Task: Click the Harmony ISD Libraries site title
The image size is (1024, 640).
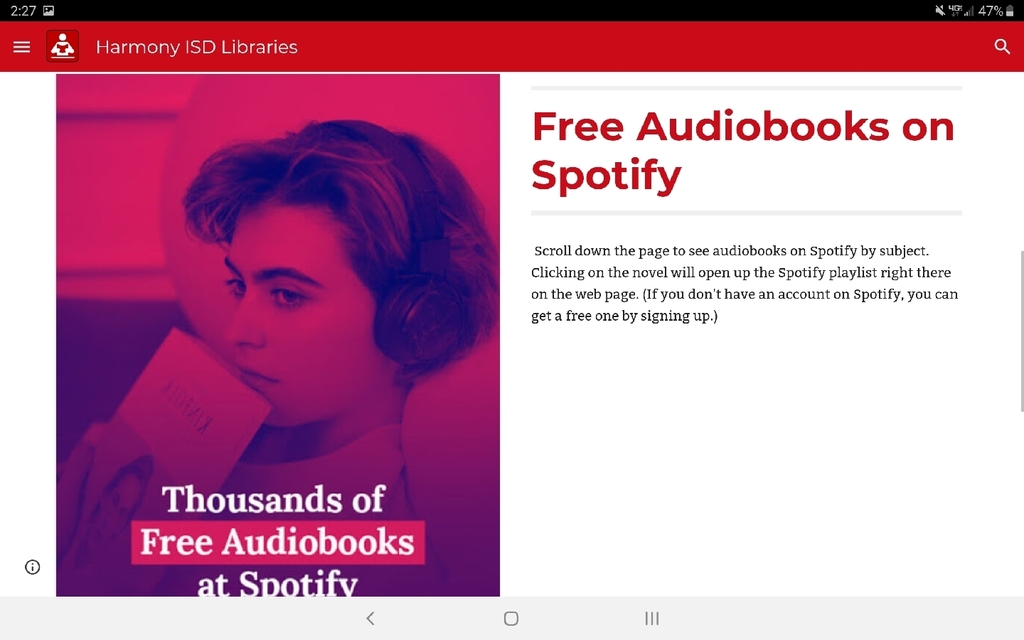Action: coord(197,47)
